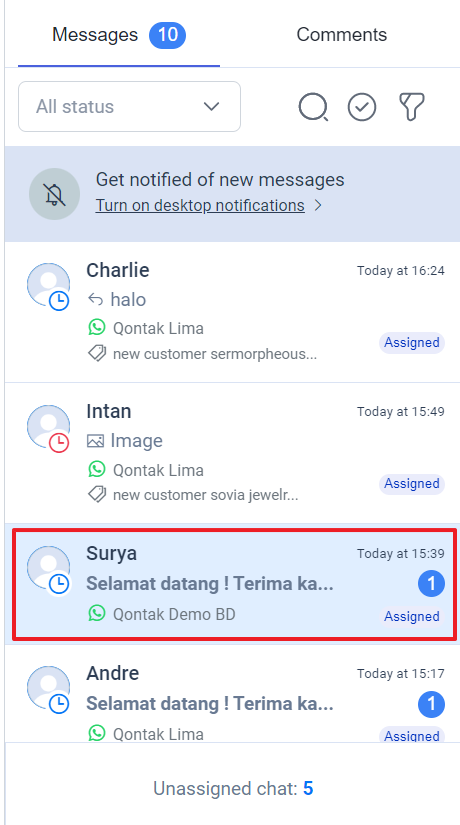This screenshot has width=460, height=825.
Task: Switch to the Messages tab
Action: click(x=119, y=35)
